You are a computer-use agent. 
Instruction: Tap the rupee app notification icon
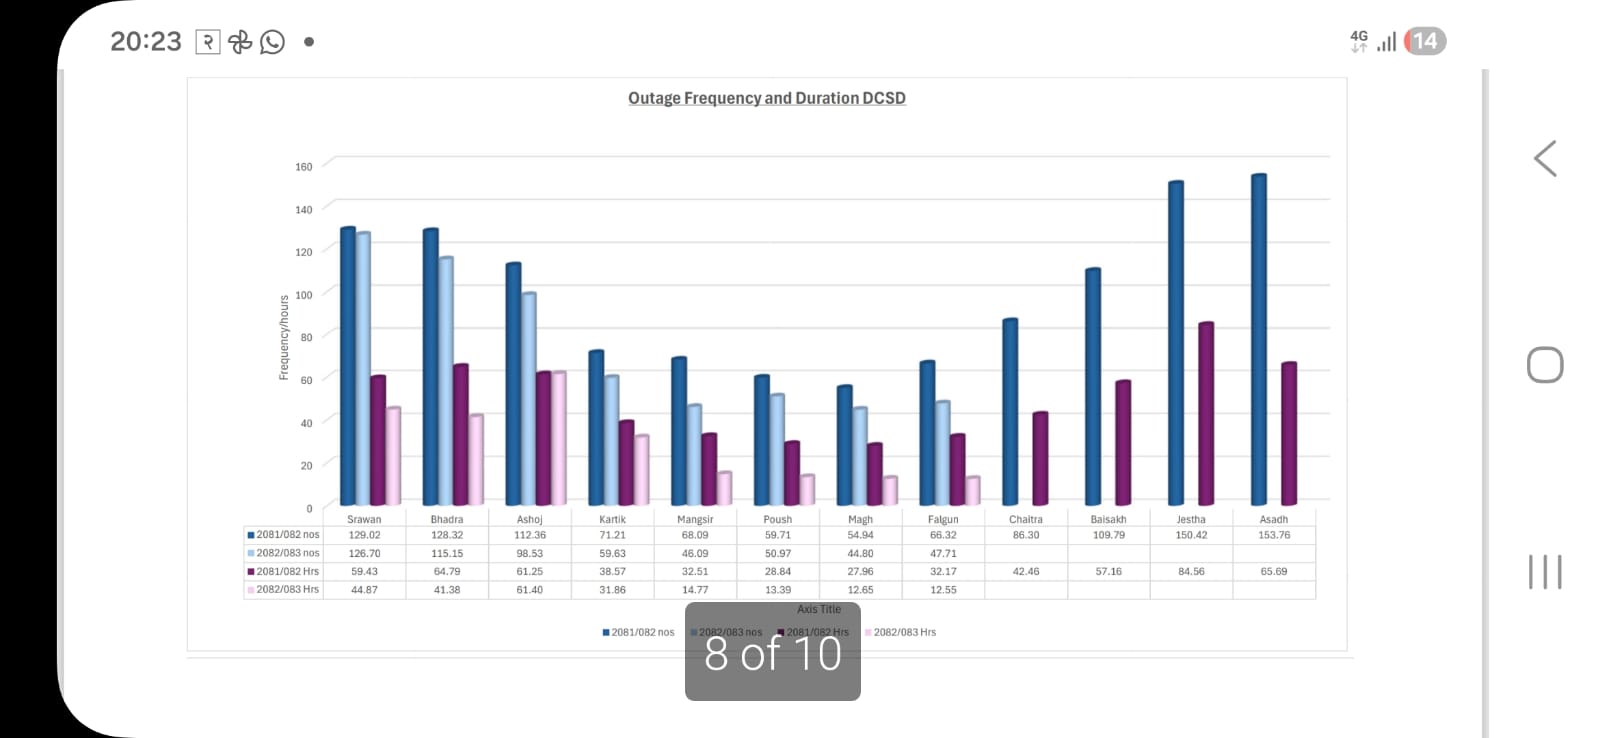click(x=208, y=42)
